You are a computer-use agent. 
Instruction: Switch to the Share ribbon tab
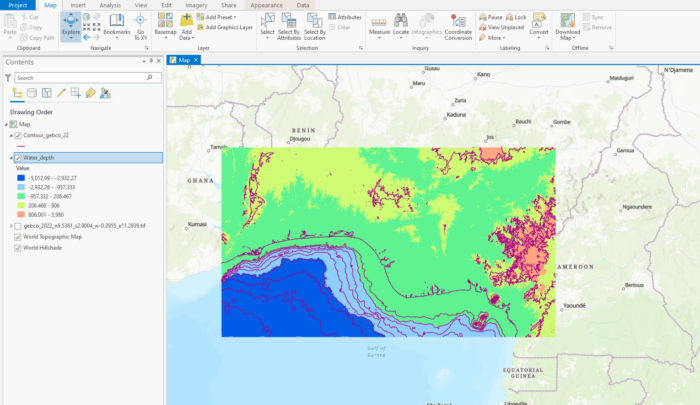(229, 5)
